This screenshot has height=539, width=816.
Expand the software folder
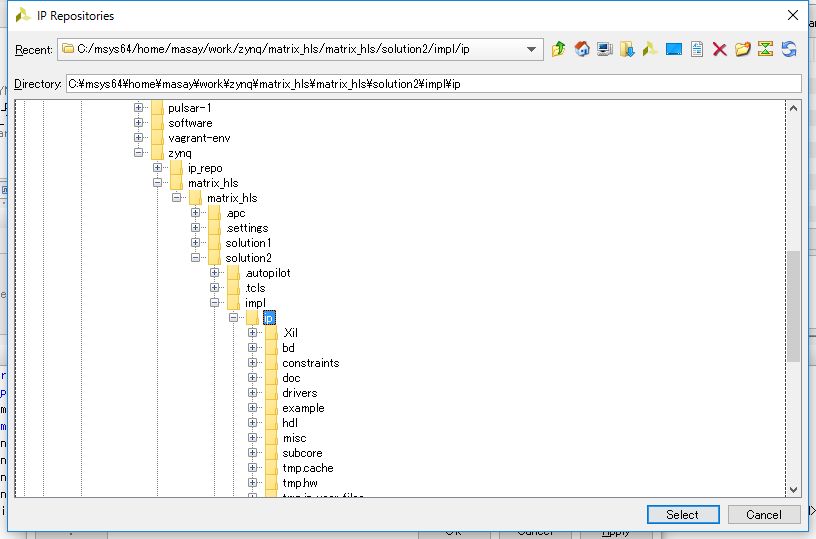coord(138,123)
